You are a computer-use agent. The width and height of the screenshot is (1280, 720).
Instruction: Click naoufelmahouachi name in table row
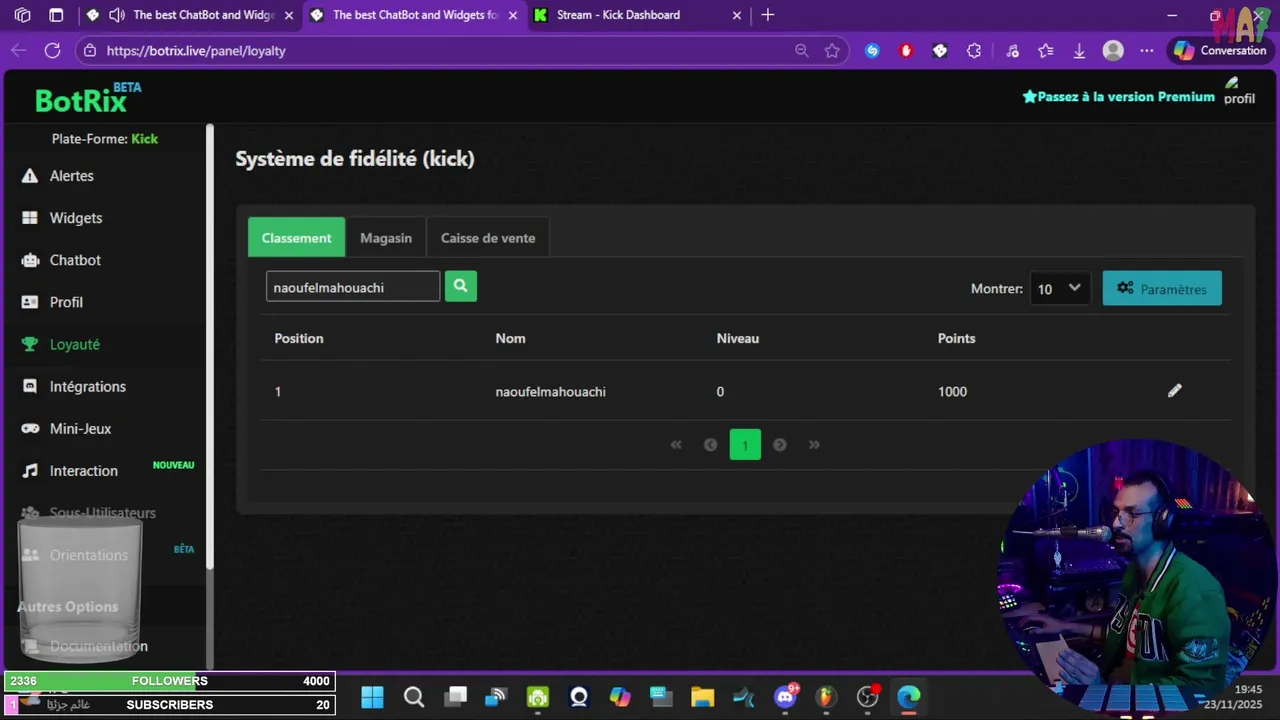pyautogui.click(x=550, y=392)
